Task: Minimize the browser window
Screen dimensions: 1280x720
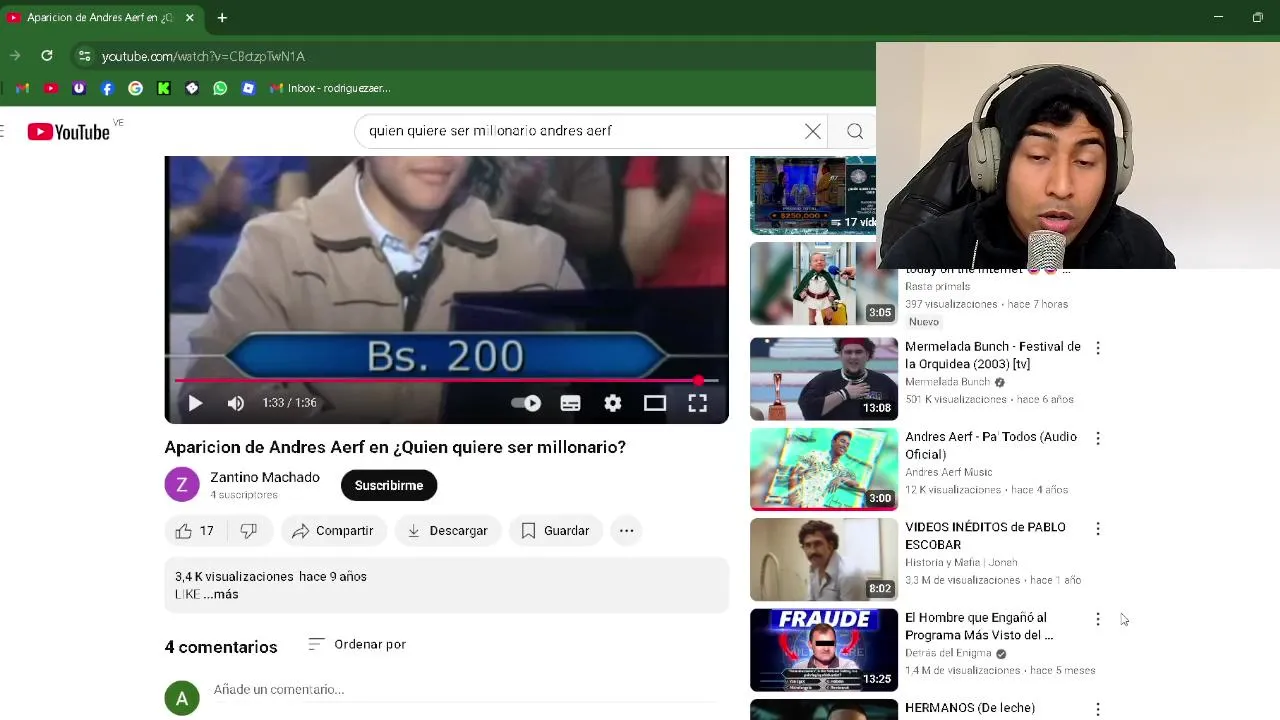Action: pyautogui.click(x=1218, y=17)
